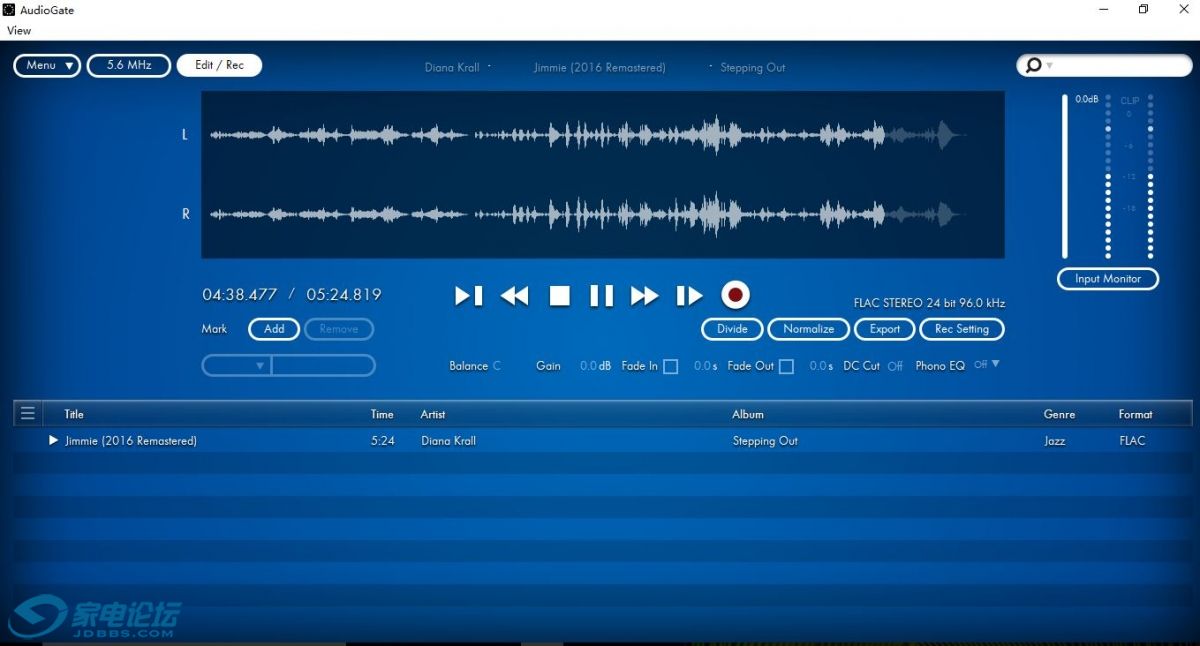Click the left channel waveform

click(x=588, y=134)
